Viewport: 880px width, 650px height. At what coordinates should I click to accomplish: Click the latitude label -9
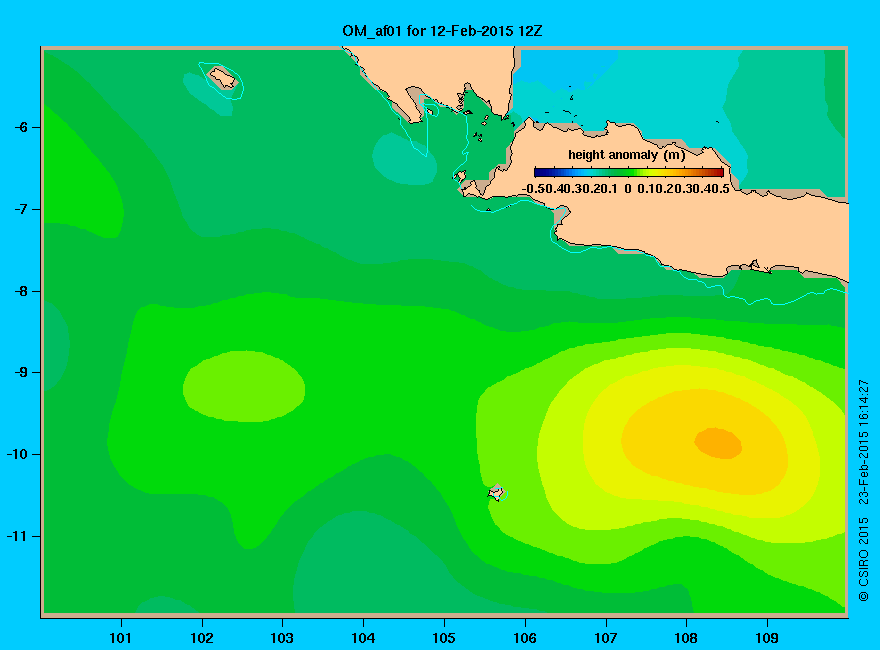click(x=20, y=373)
